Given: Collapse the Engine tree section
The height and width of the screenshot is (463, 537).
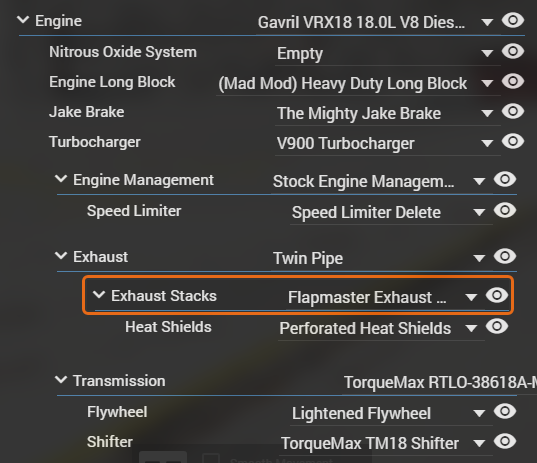Looking at the screenshot, I should (x=23, y=20).
